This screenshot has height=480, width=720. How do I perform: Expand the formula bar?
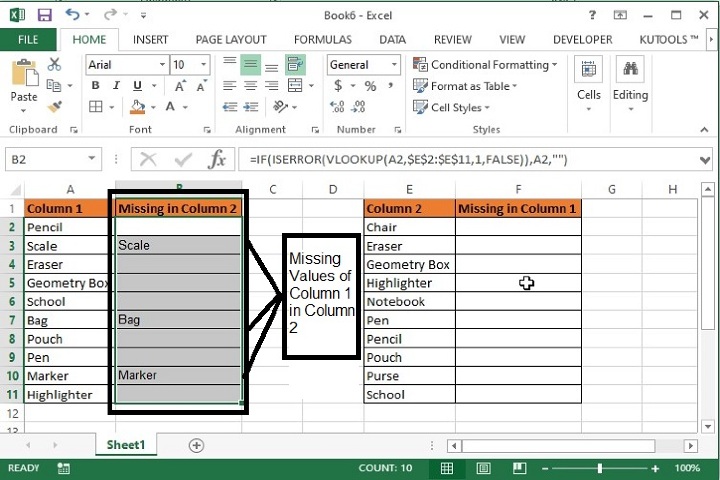click(x=705, y=160)
